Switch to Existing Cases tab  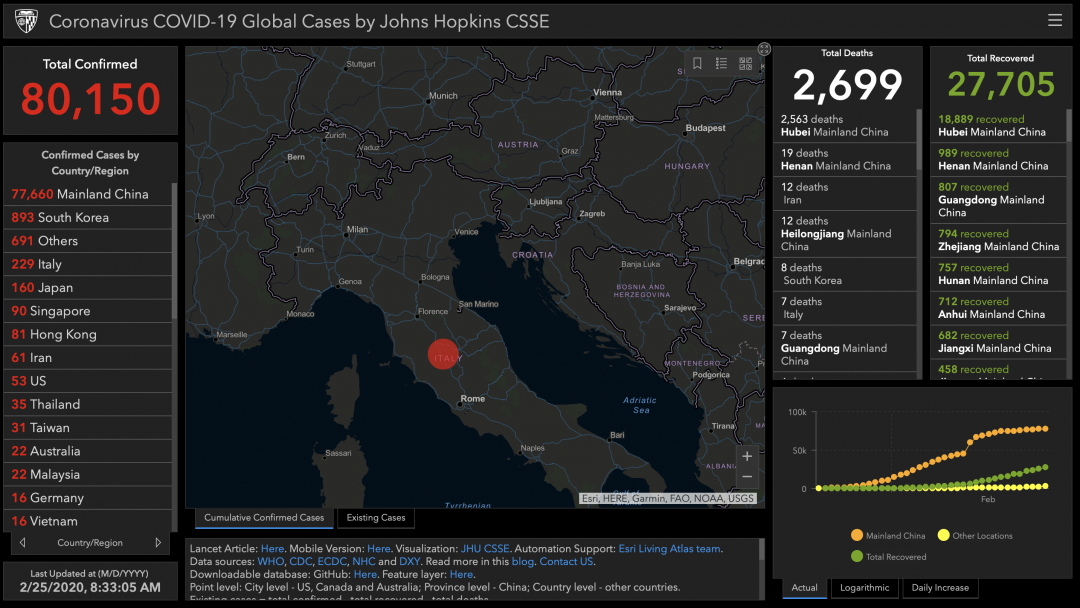coord(375,518)
